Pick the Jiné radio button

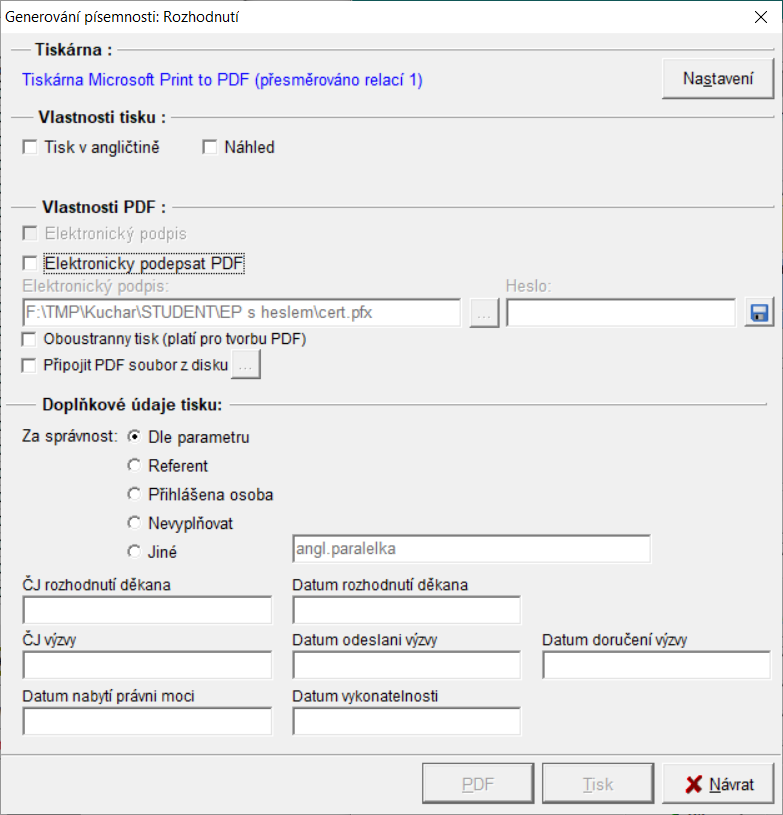coord(134,550)
